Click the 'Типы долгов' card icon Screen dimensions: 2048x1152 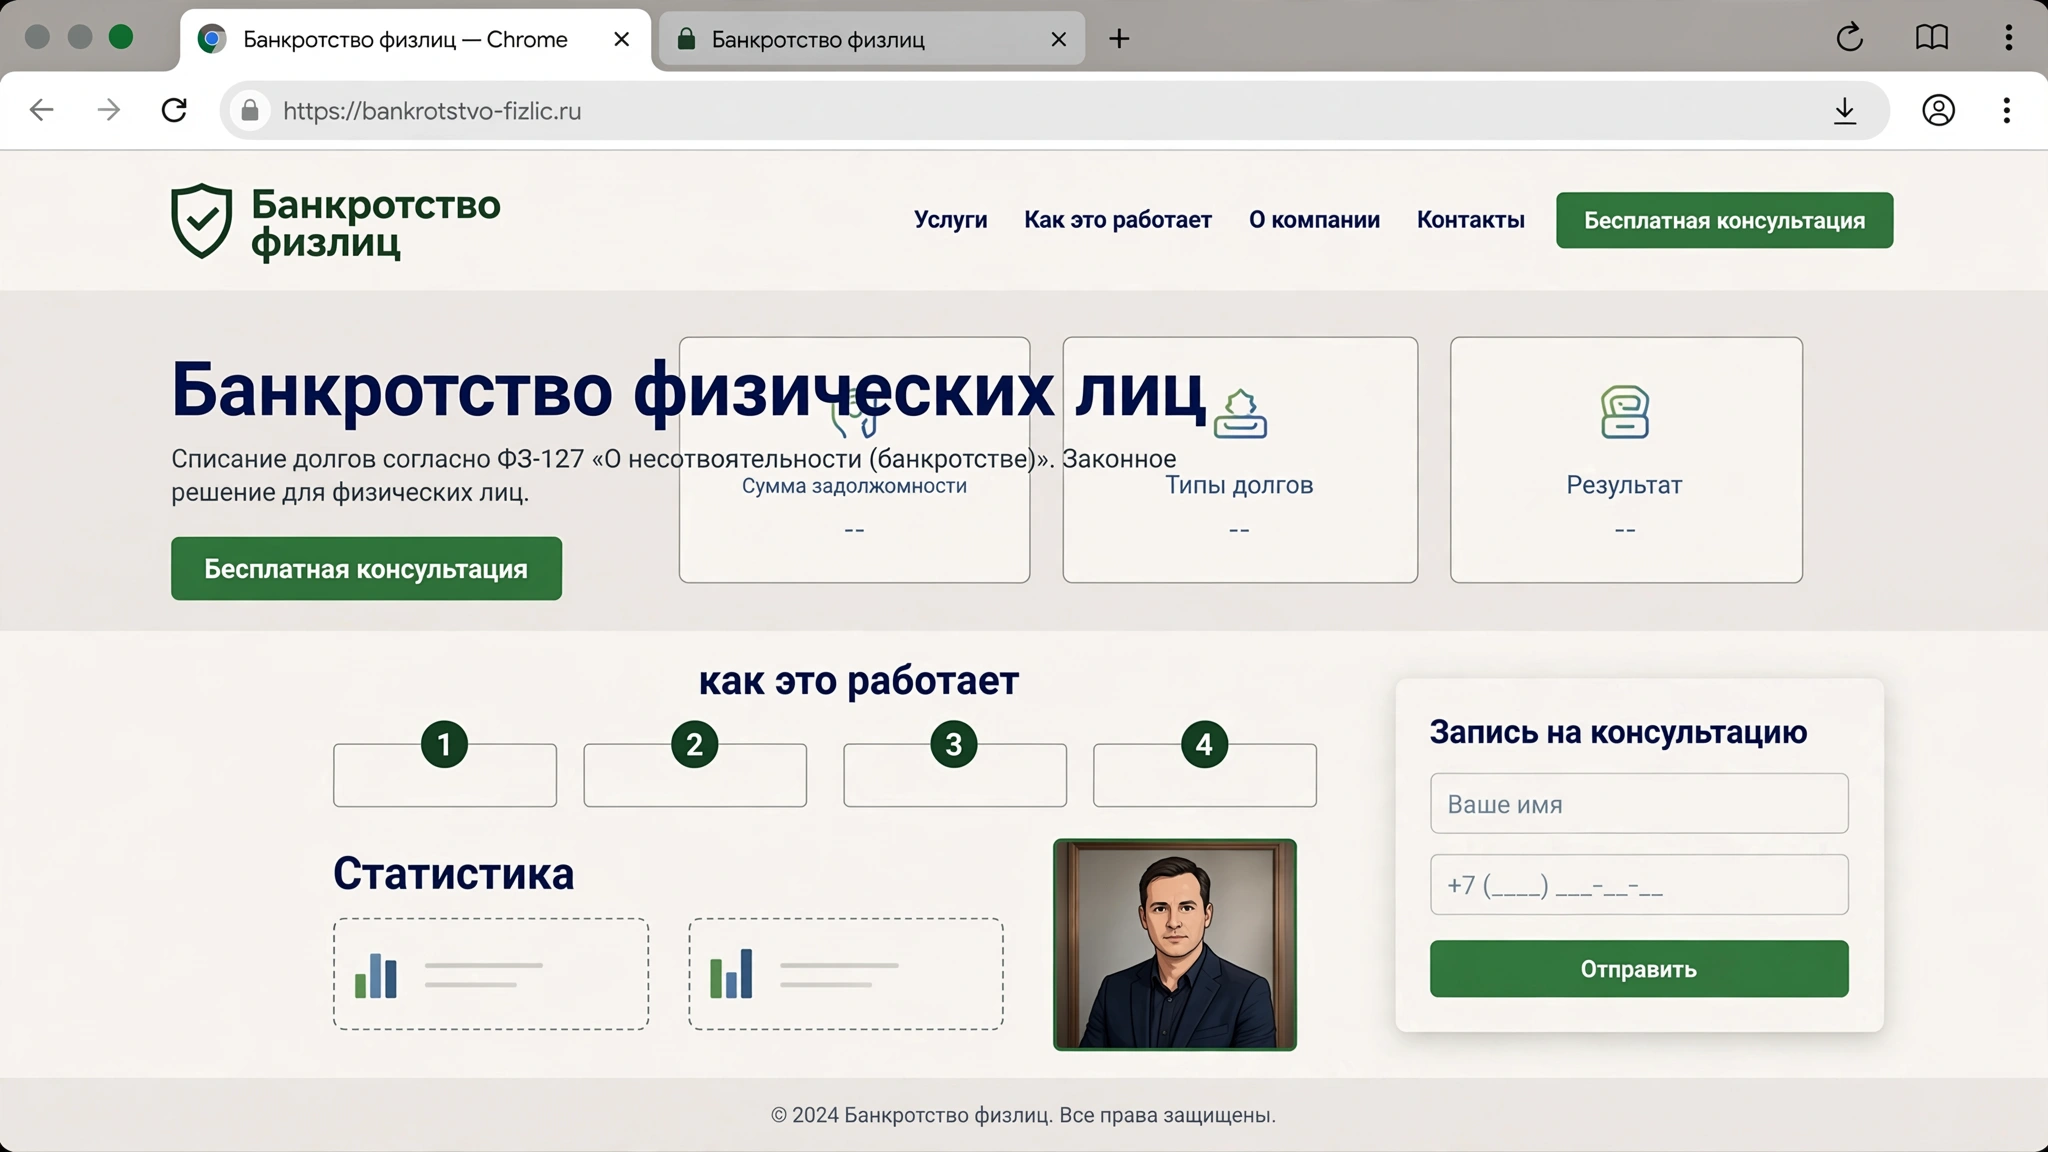(1240, 414)
